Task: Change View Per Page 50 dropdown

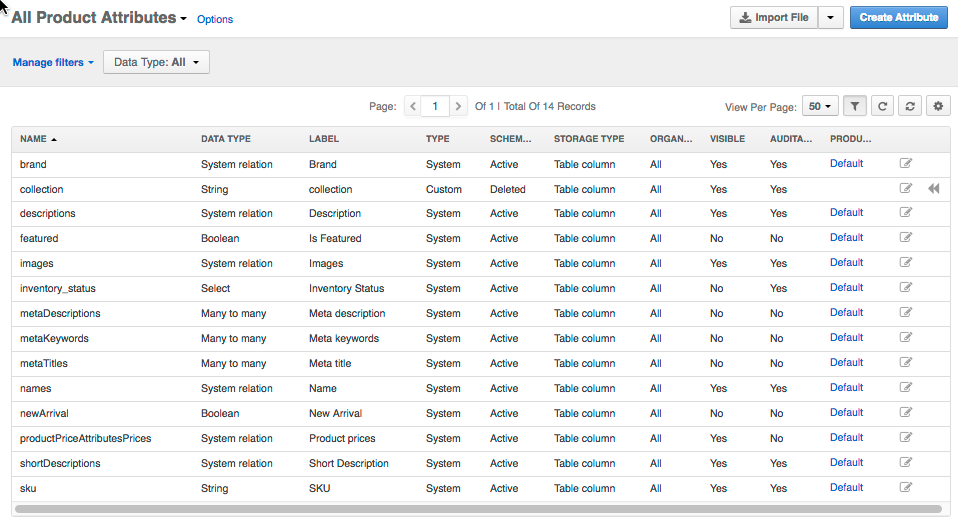Action: [820, 106]
